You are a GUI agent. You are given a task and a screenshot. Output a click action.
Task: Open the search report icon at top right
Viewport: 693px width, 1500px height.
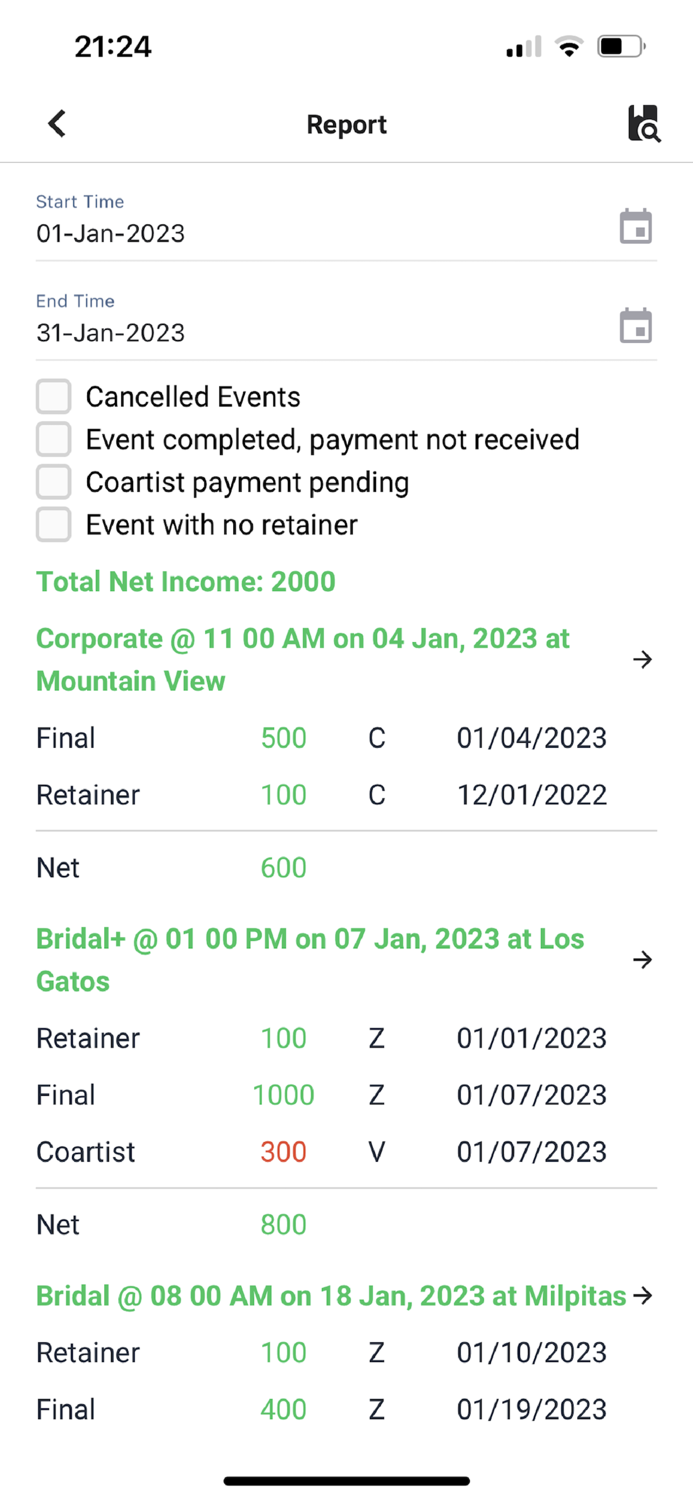click(x=644, y=124)
